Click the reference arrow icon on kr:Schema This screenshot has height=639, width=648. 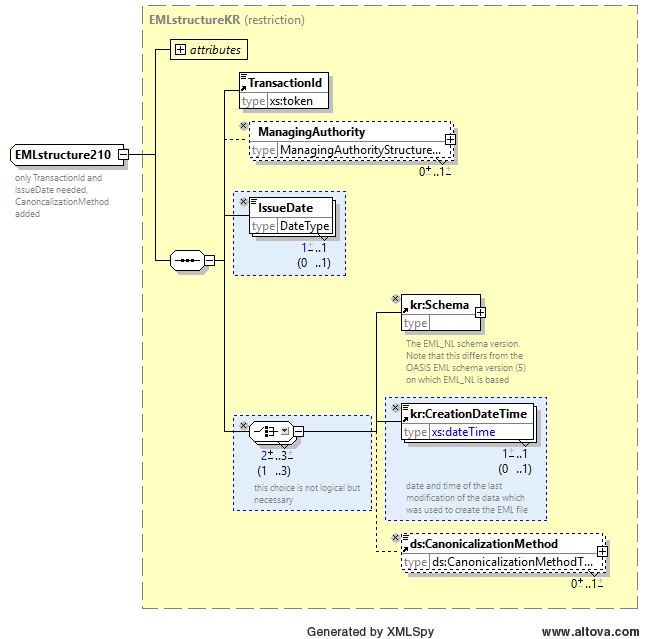(405, 310)
